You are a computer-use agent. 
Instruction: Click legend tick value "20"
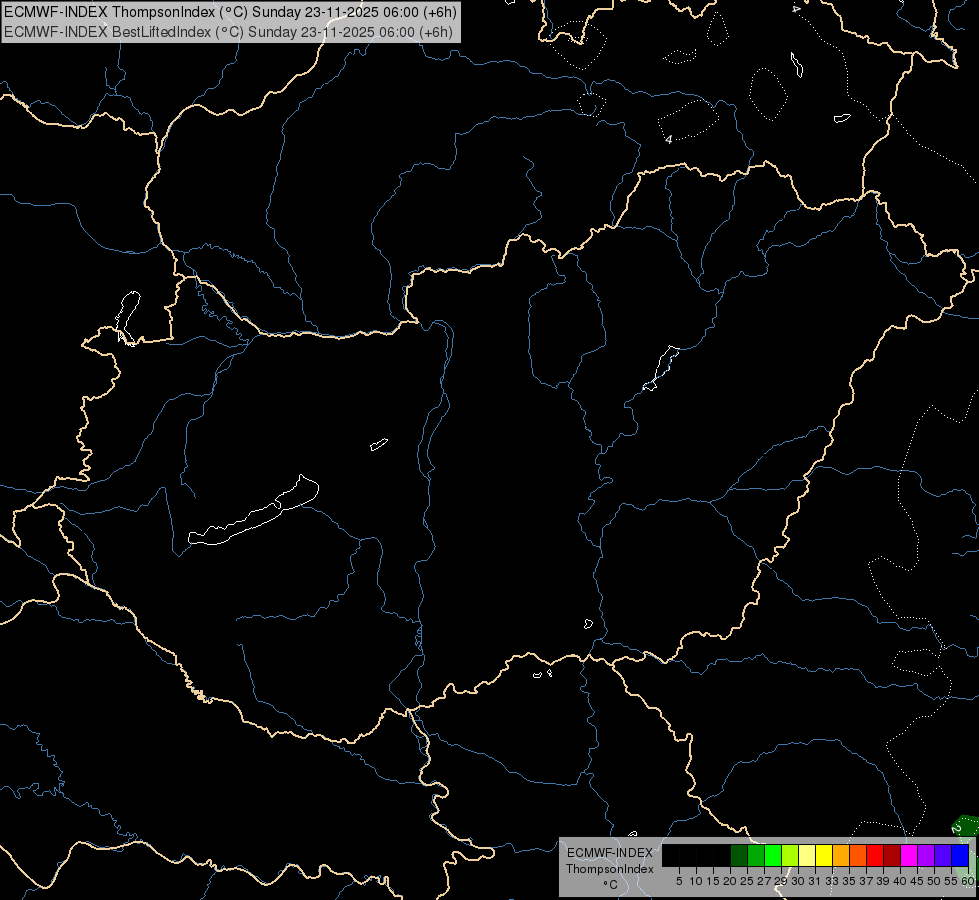click(730, 881)
